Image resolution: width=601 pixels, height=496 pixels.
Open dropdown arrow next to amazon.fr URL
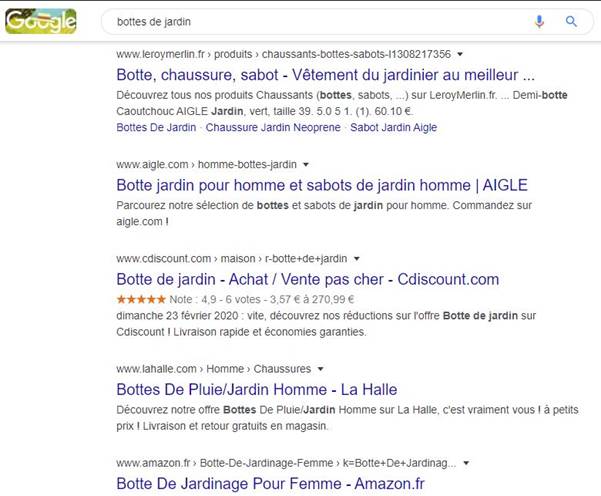pos(466,463)
